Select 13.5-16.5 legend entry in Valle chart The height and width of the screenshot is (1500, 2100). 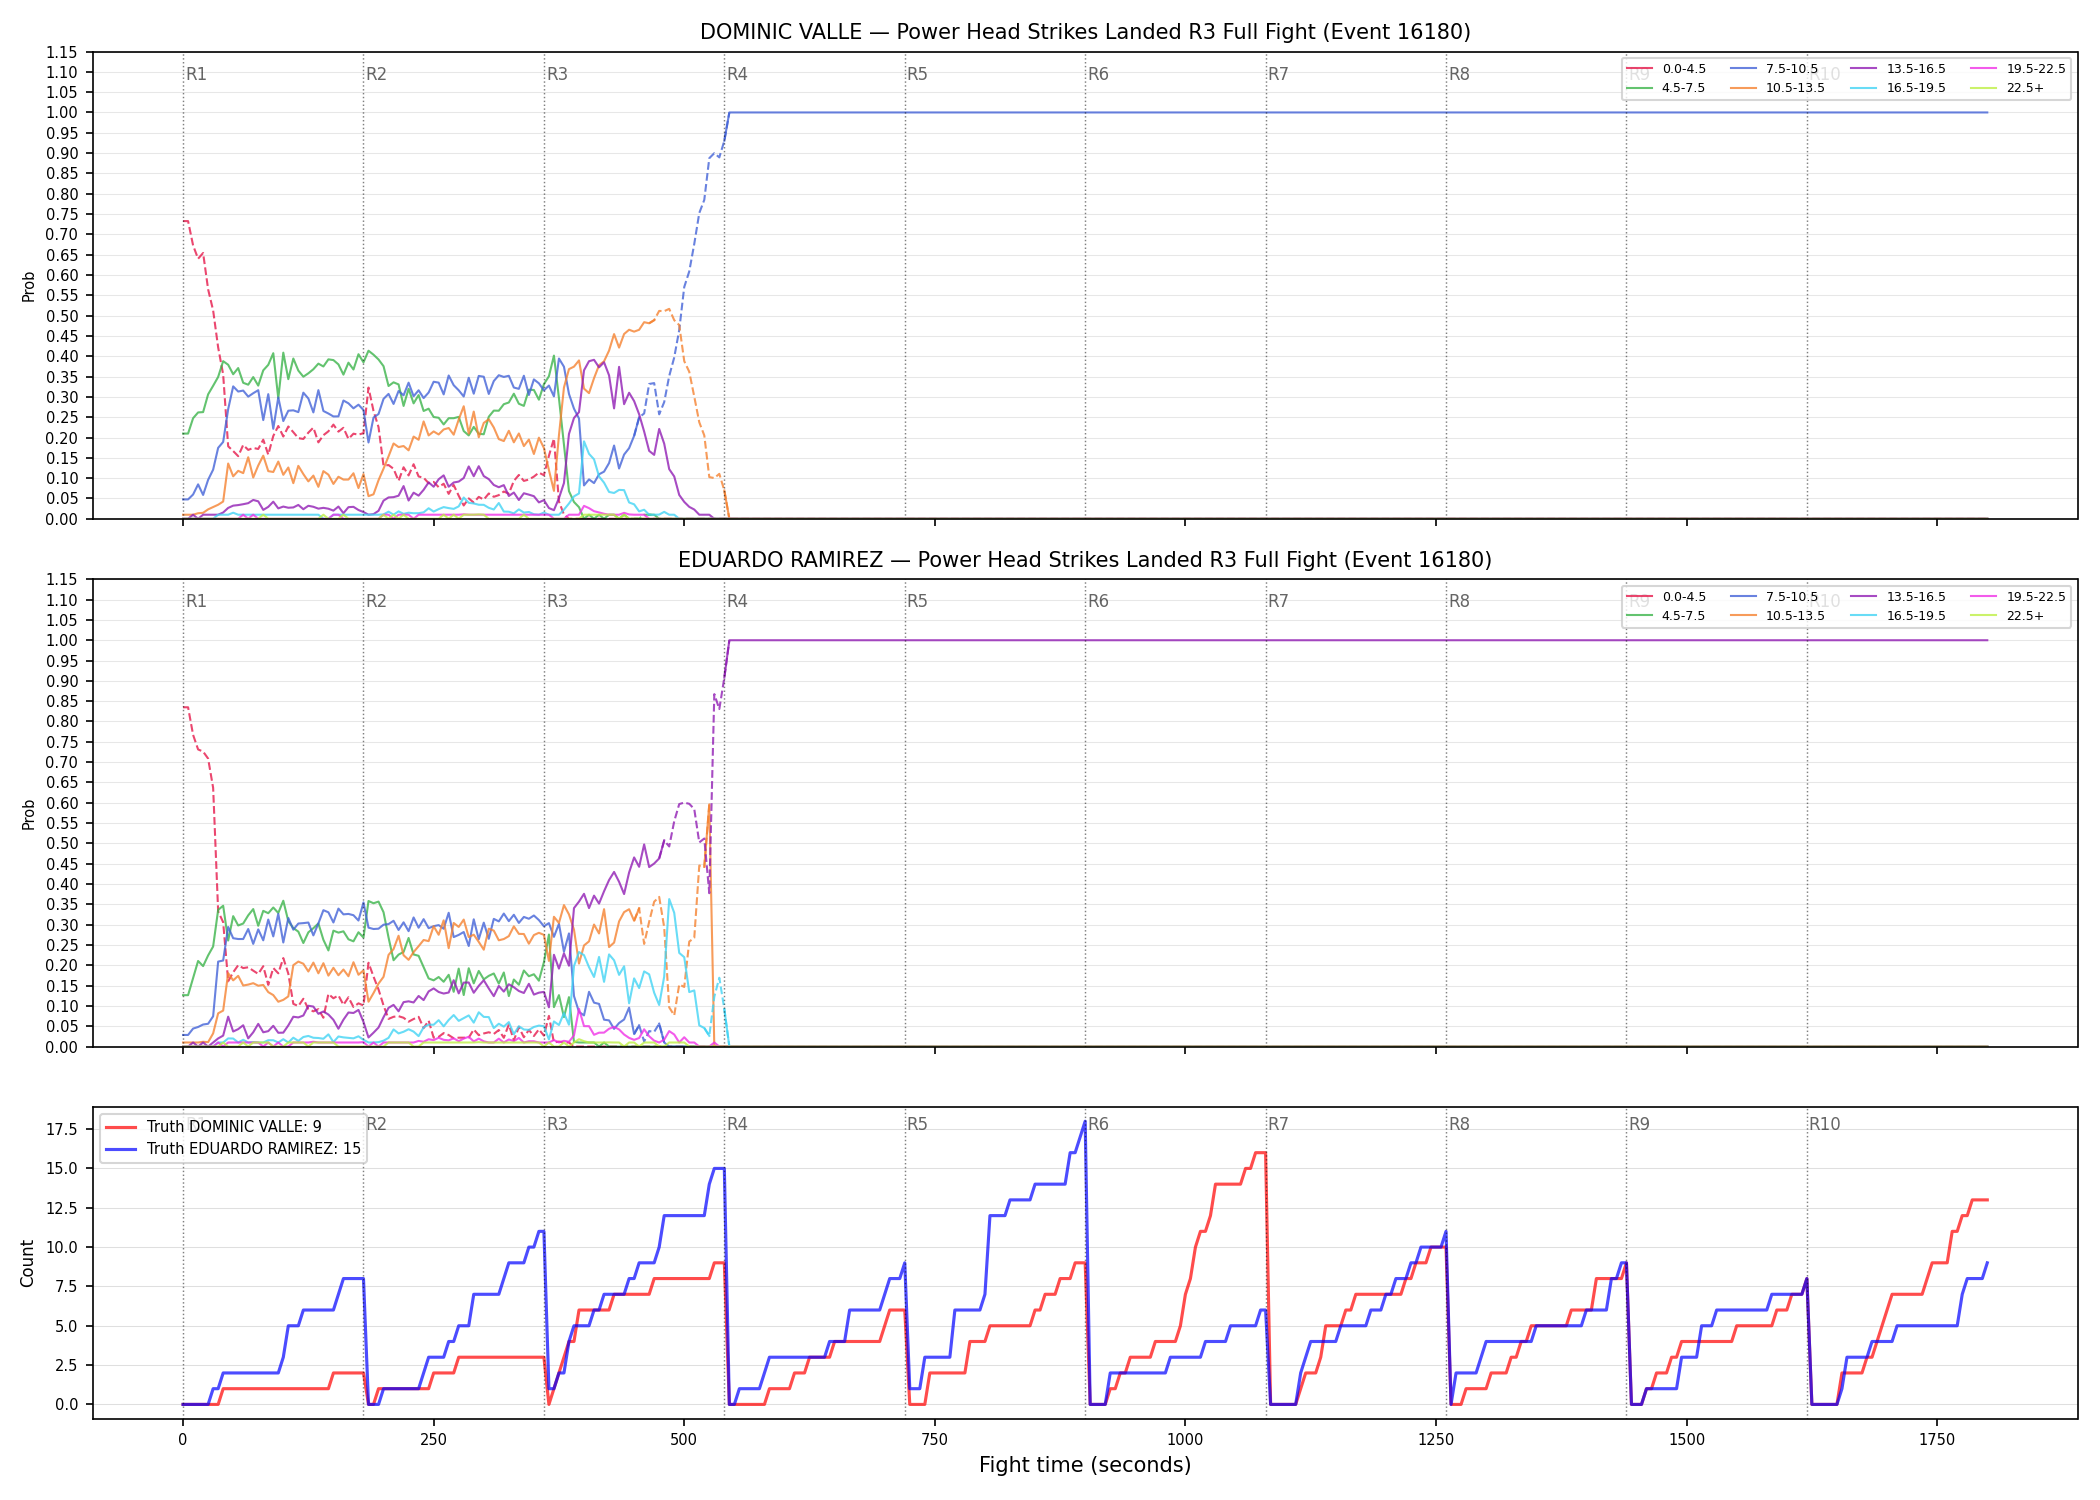click(x=1898, y=69)
